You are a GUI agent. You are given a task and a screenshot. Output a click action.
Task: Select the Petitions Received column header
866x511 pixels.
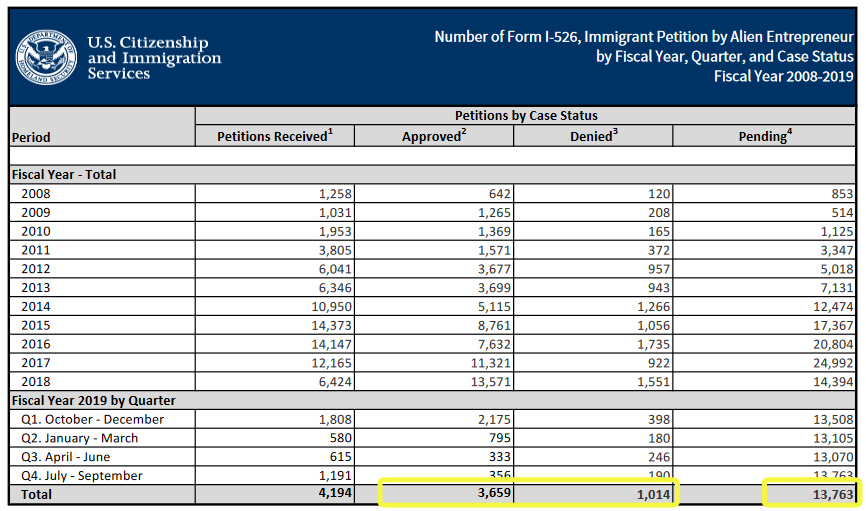(x=274, y=136)
